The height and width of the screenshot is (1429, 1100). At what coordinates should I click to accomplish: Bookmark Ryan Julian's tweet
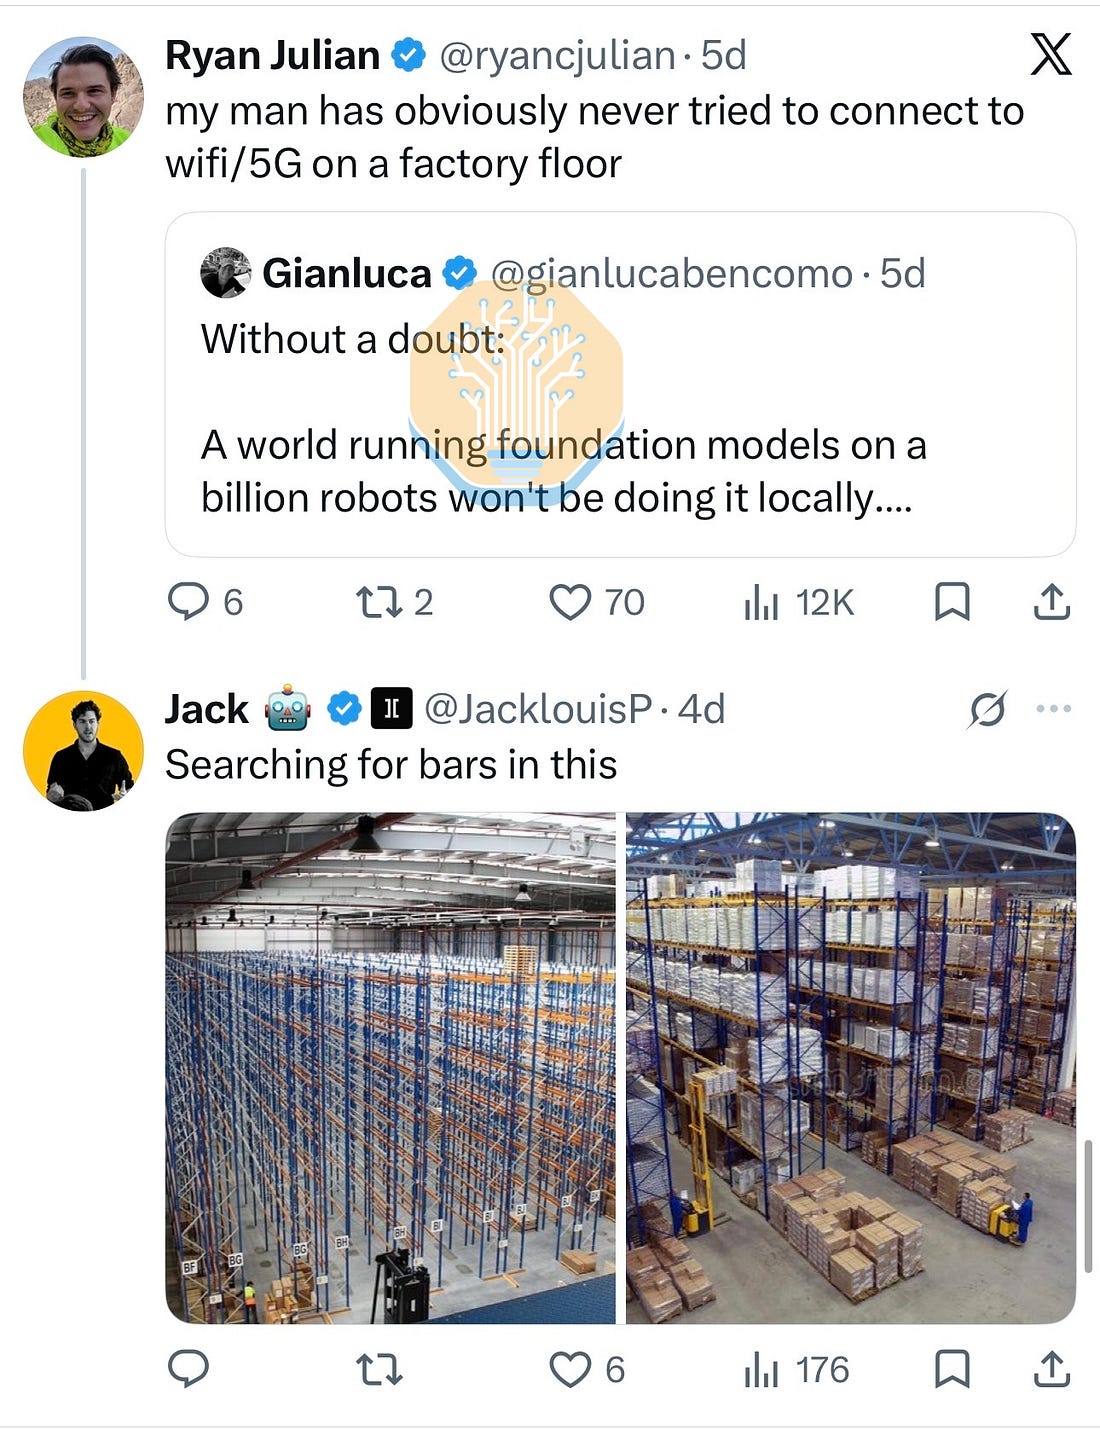(952, 602)
